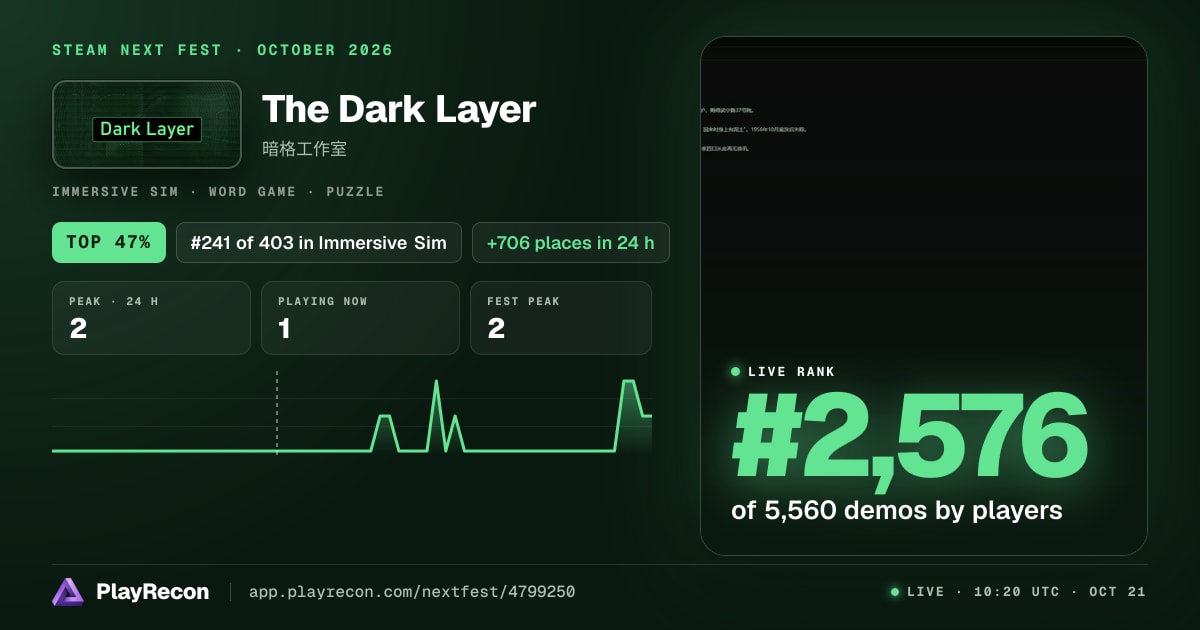
Task: Click the WORD GAME tag
Action: 253,192
